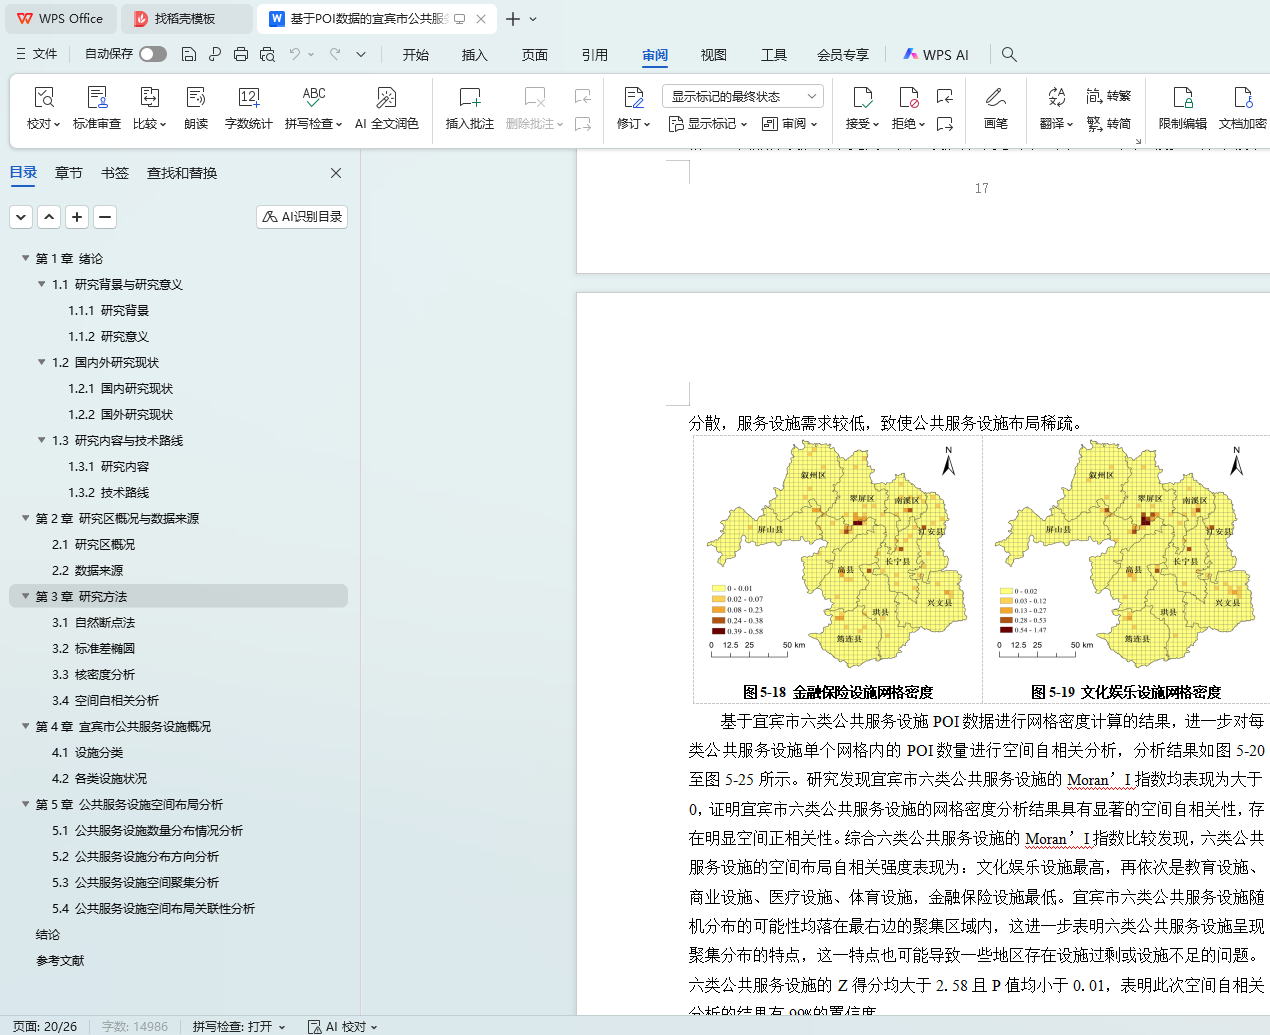Jump to 参考文献 heading

pos(60,960)
